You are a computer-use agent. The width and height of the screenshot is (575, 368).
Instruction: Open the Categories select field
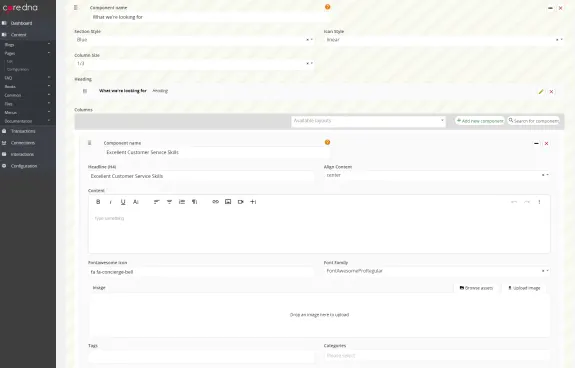(436, 356)
